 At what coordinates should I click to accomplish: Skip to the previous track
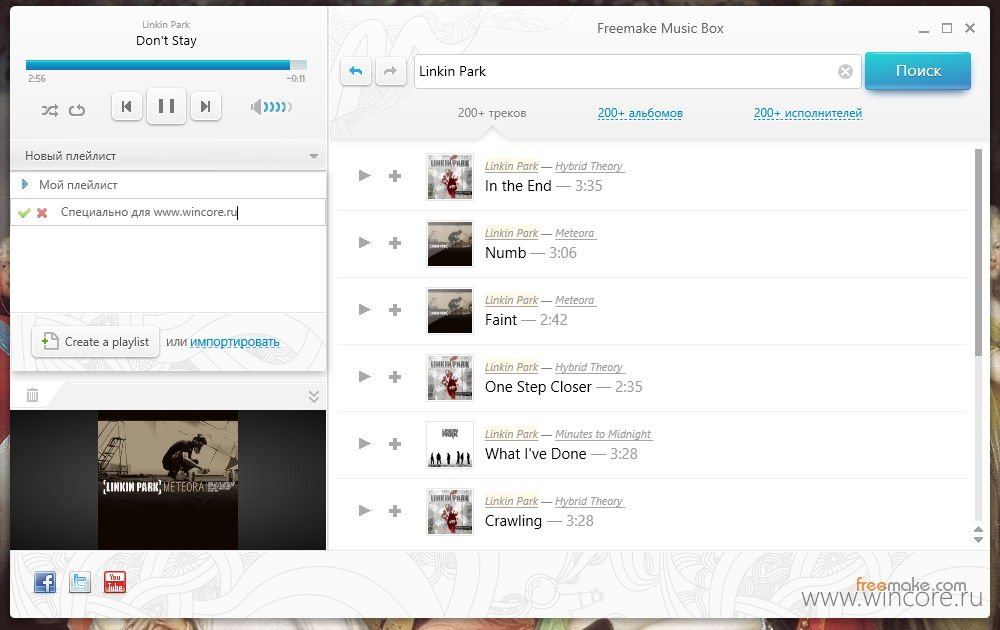tap(126, 106)
